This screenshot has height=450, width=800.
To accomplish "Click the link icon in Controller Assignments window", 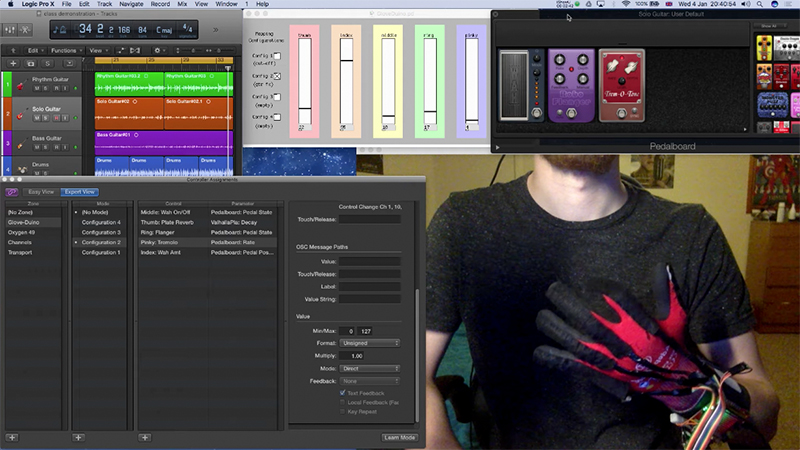I will coord(12,192).
